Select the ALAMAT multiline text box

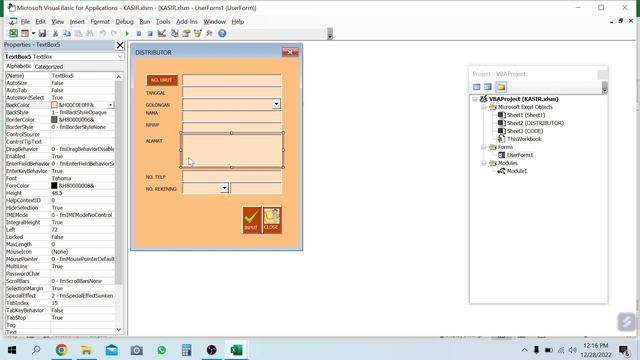pos(232,150)
